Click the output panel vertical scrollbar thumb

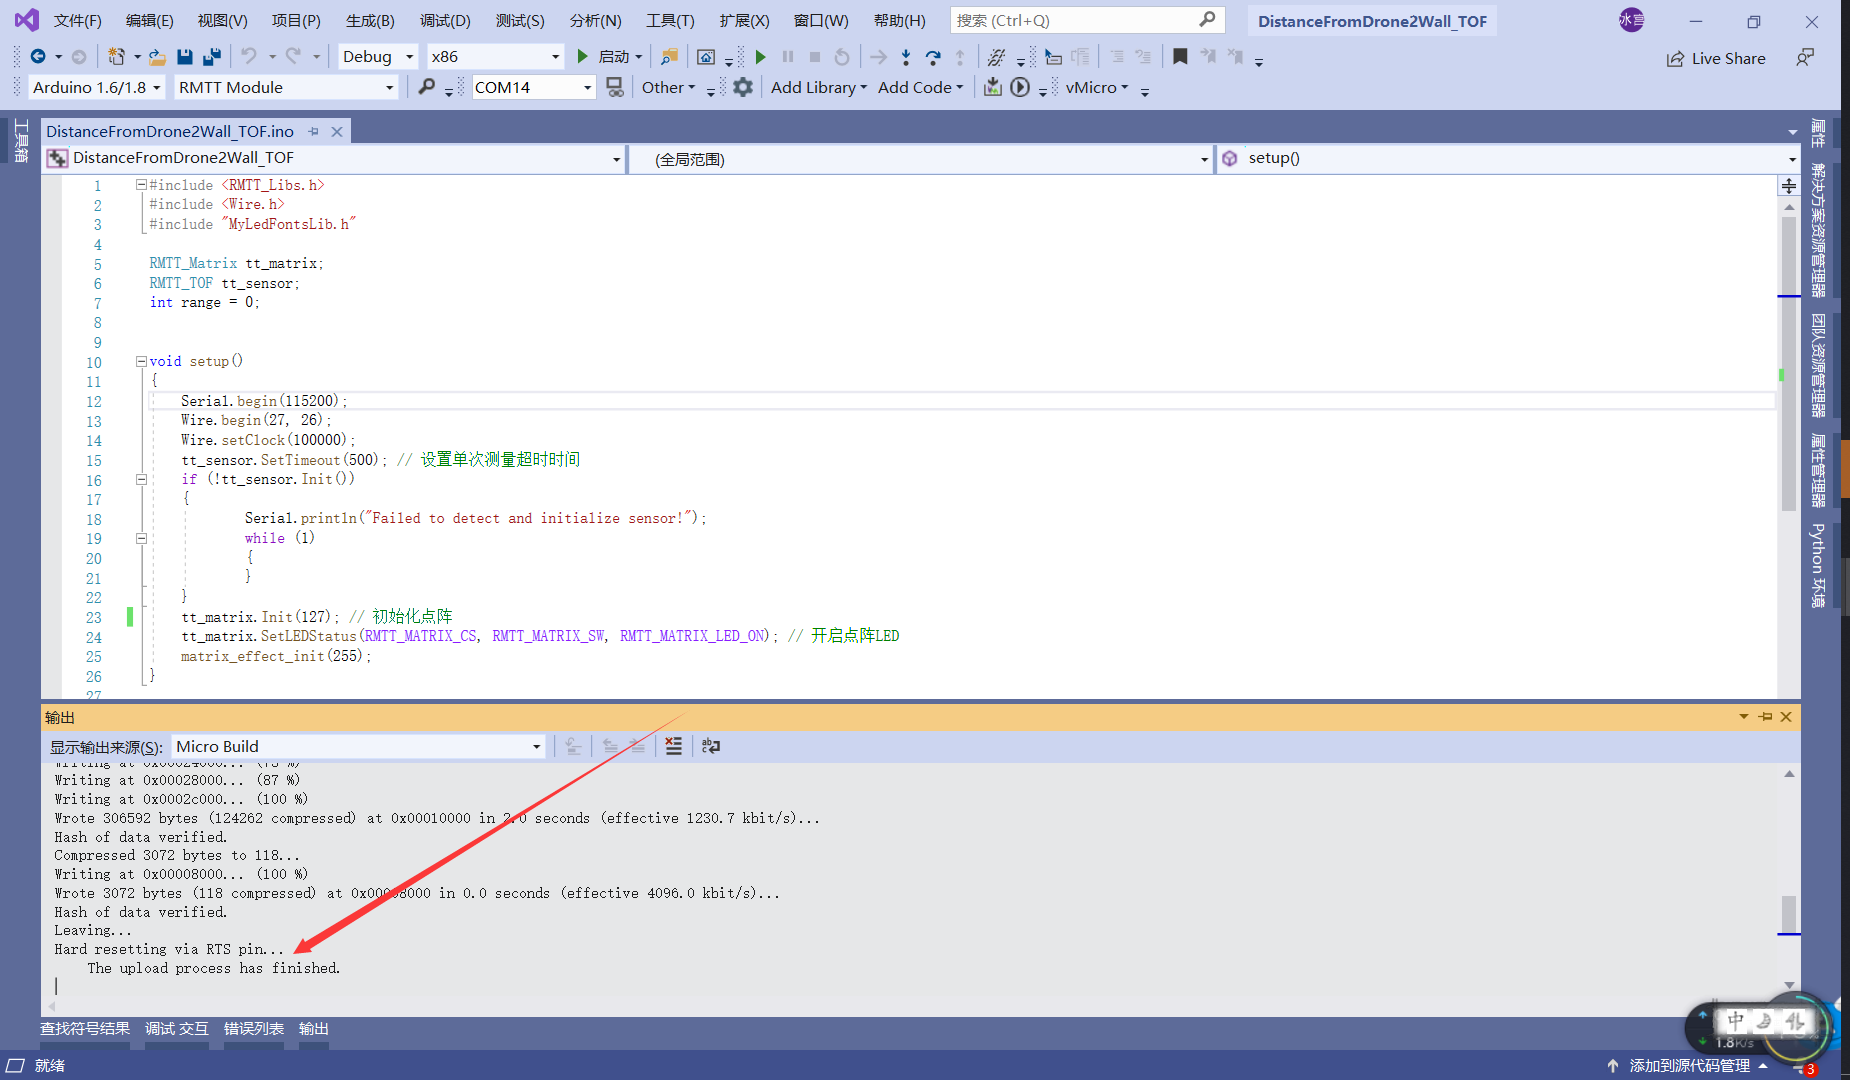[x=1789, y=914]
